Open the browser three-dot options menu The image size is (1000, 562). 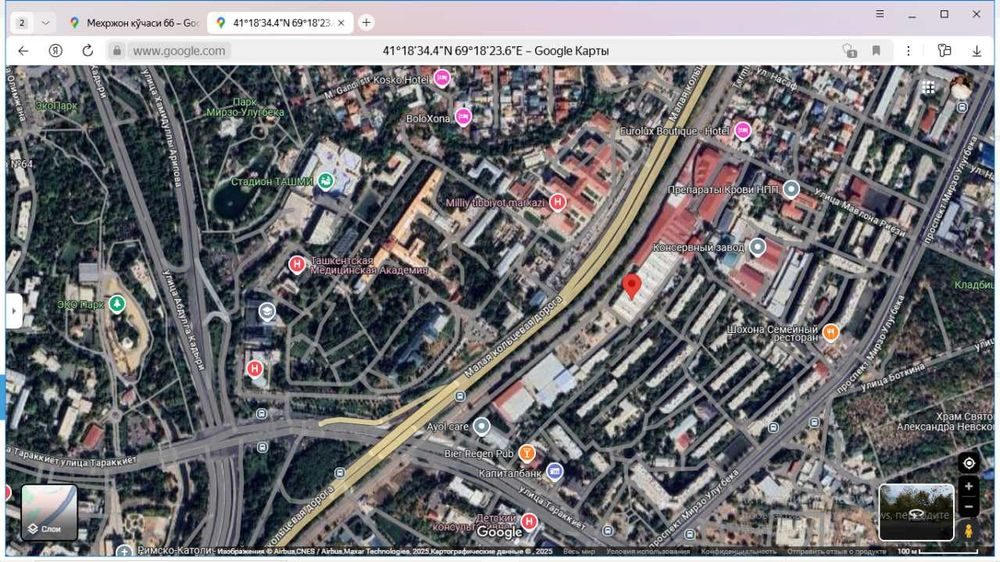[908, 50]
